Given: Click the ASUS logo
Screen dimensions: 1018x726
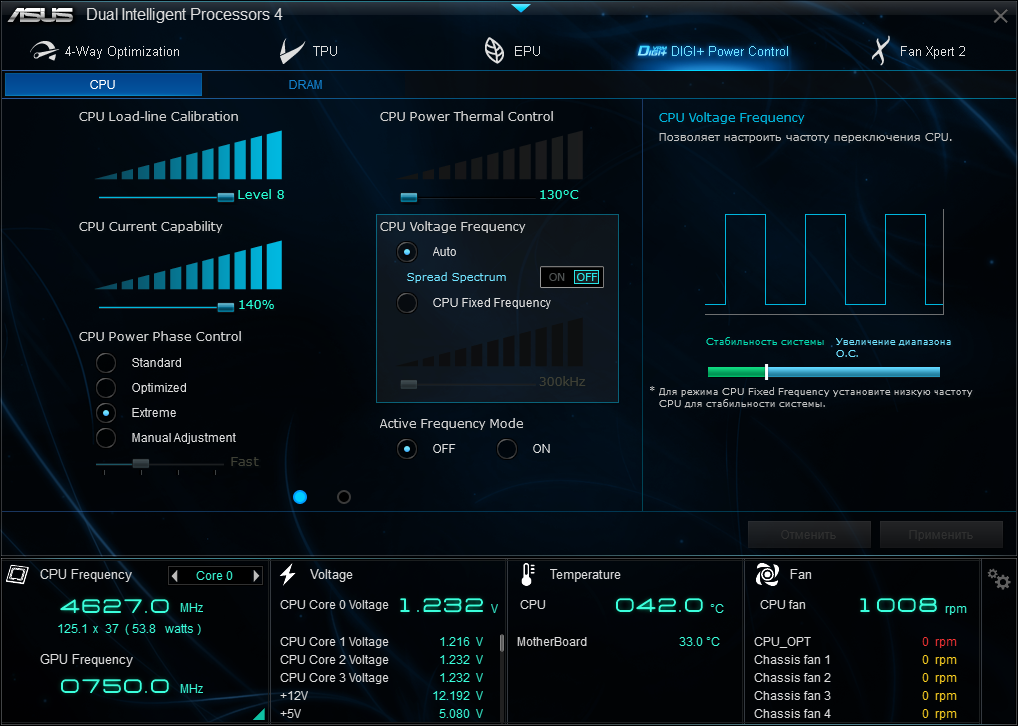Looking at the screenshot, I should click(x=41, y=14).
